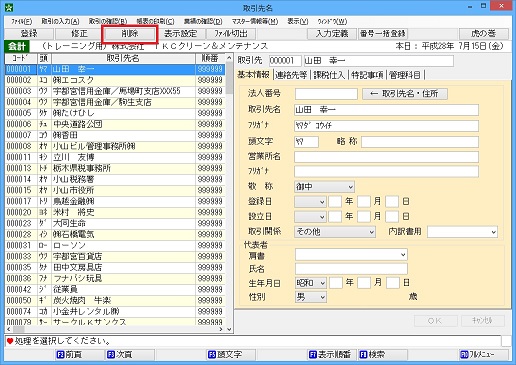Click the 営業所名 input field
Screen dimensions: 516x365
point(386,157)
